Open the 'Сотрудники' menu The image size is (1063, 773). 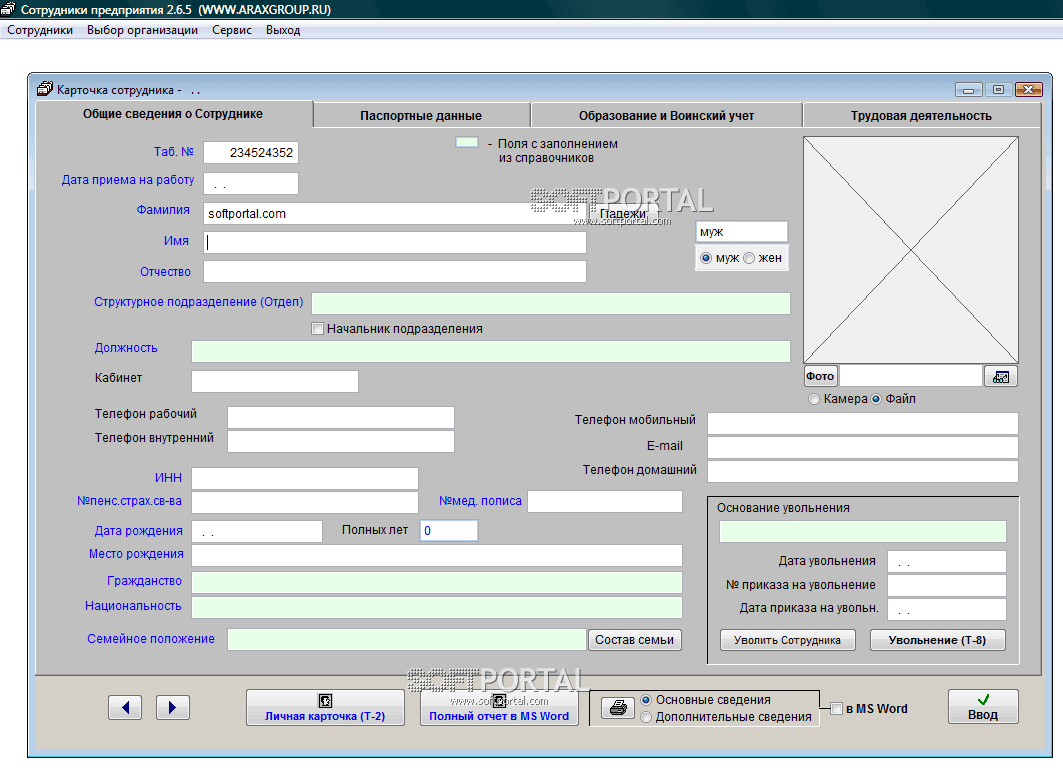[x=40, y=30]
